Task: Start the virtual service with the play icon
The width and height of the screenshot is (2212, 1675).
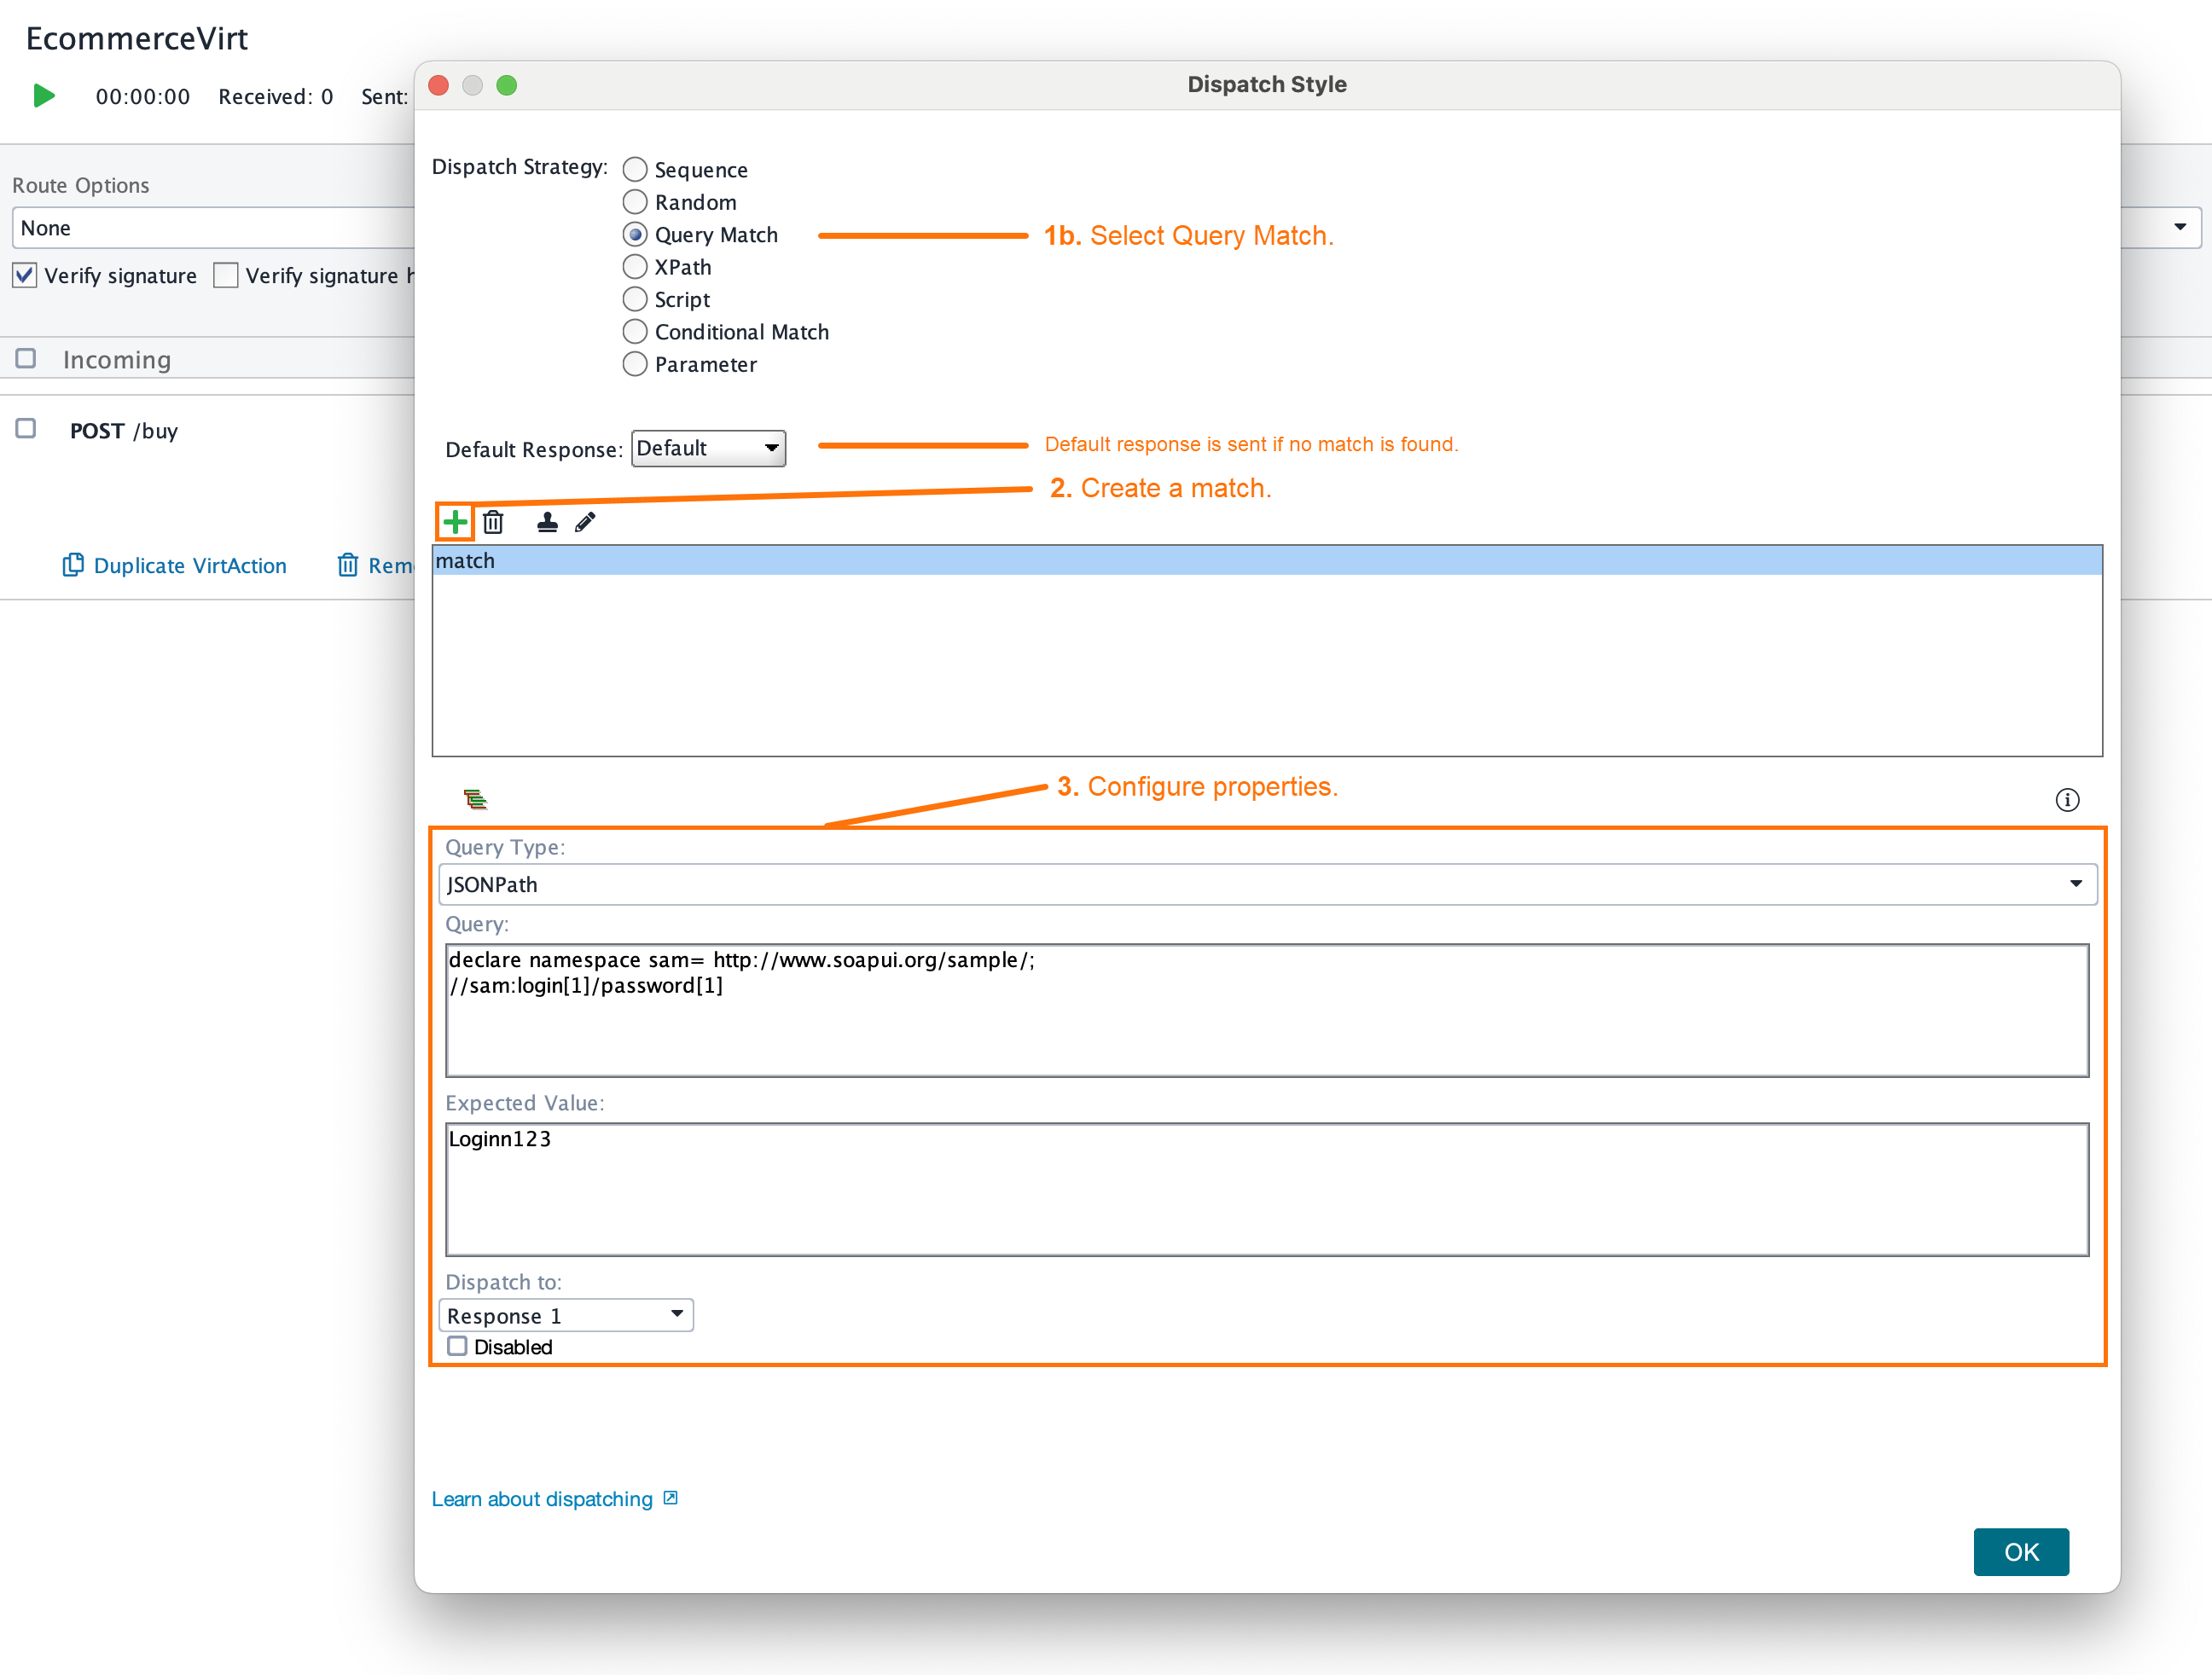Action: (x=43, y=95)
